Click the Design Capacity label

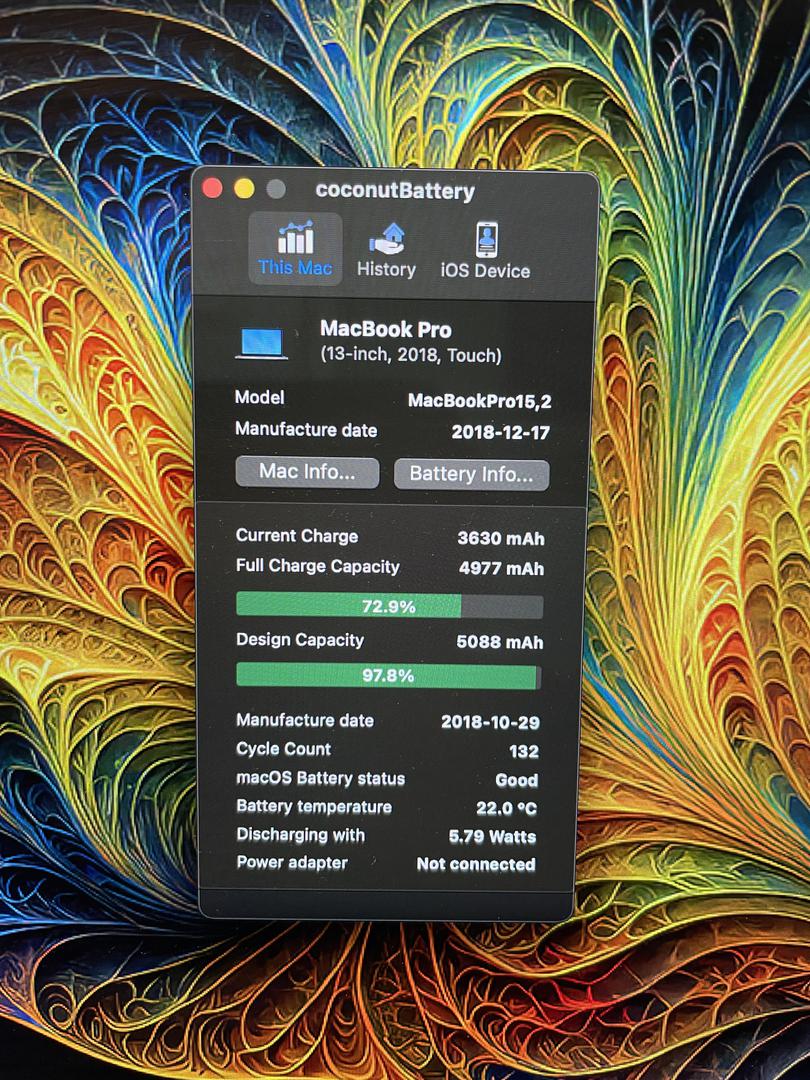coord(300,640)
